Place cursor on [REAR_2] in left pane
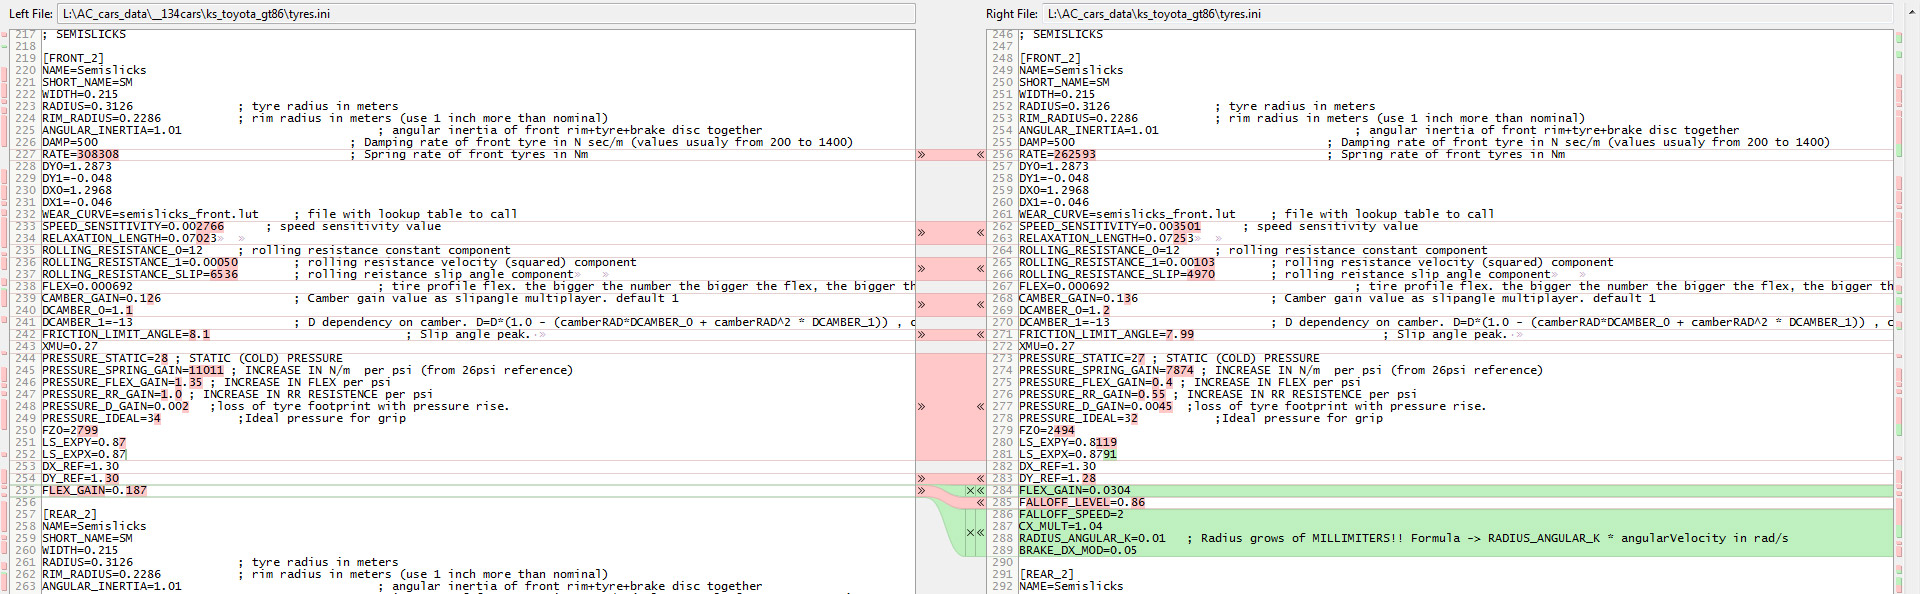The height and width of the screenshot is (594, 1920). tap(73, 515)
